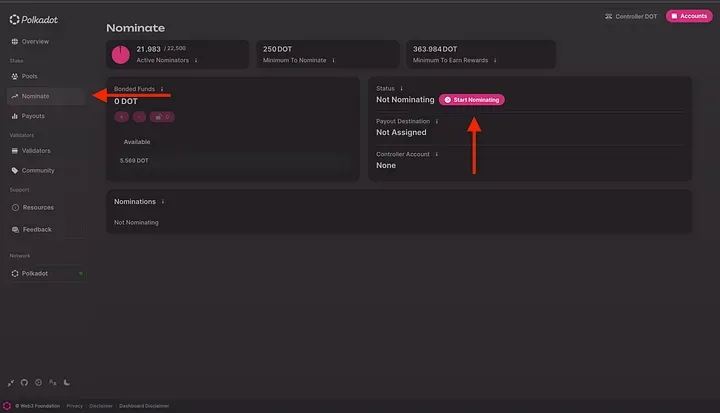
Task: Open the Privacy footer link
Action: [74, 406]
